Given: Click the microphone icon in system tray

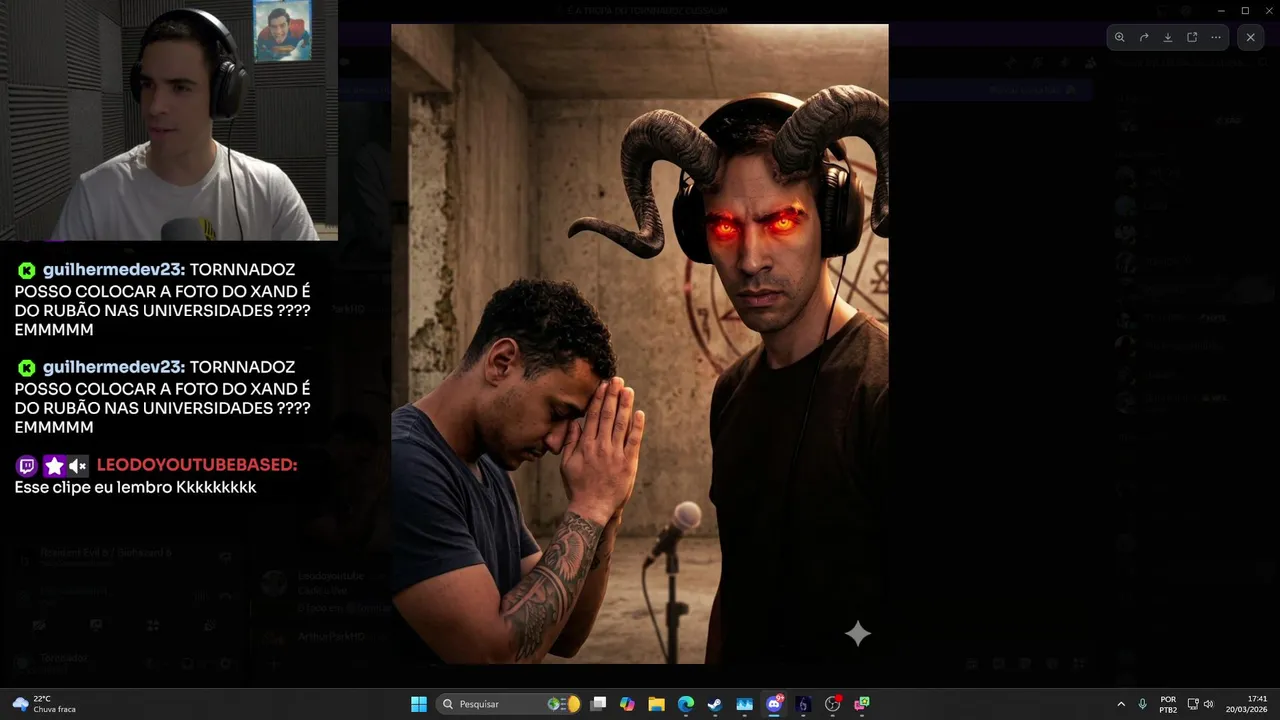Looking at the screenshot, I should click(x=1143, y=704).
